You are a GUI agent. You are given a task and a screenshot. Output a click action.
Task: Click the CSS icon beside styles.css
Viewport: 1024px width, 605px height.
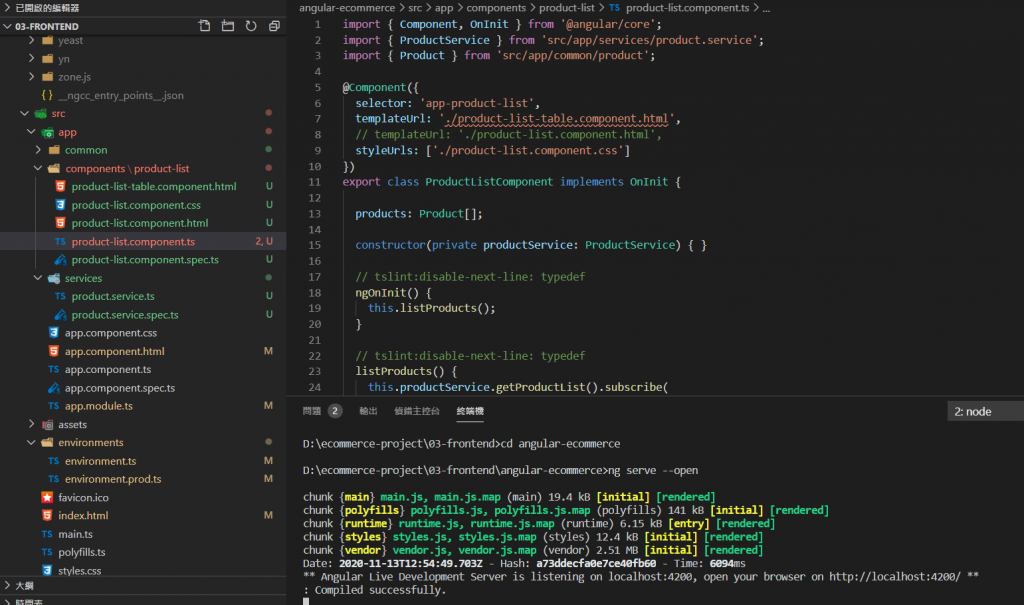47,570
